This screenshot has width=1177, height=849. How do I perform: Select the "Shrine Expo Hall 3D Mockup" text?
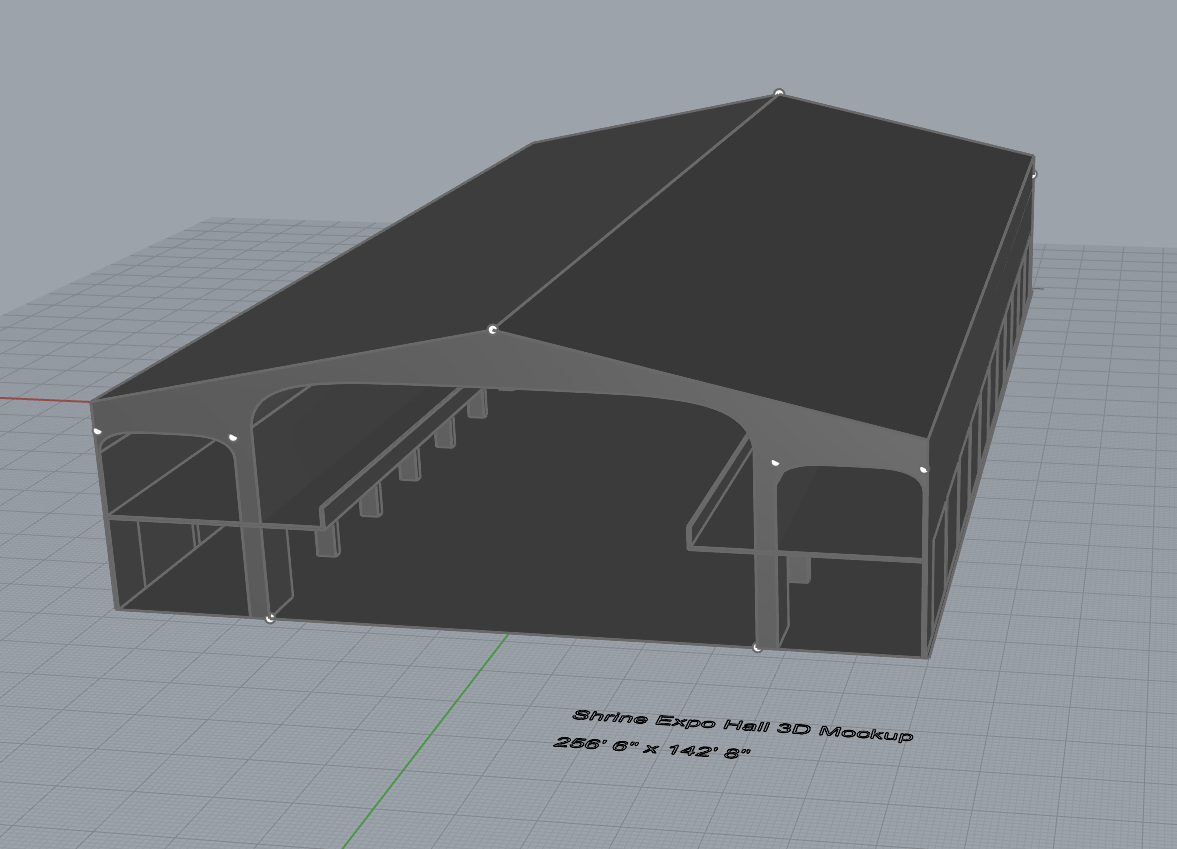coord(742,725)
